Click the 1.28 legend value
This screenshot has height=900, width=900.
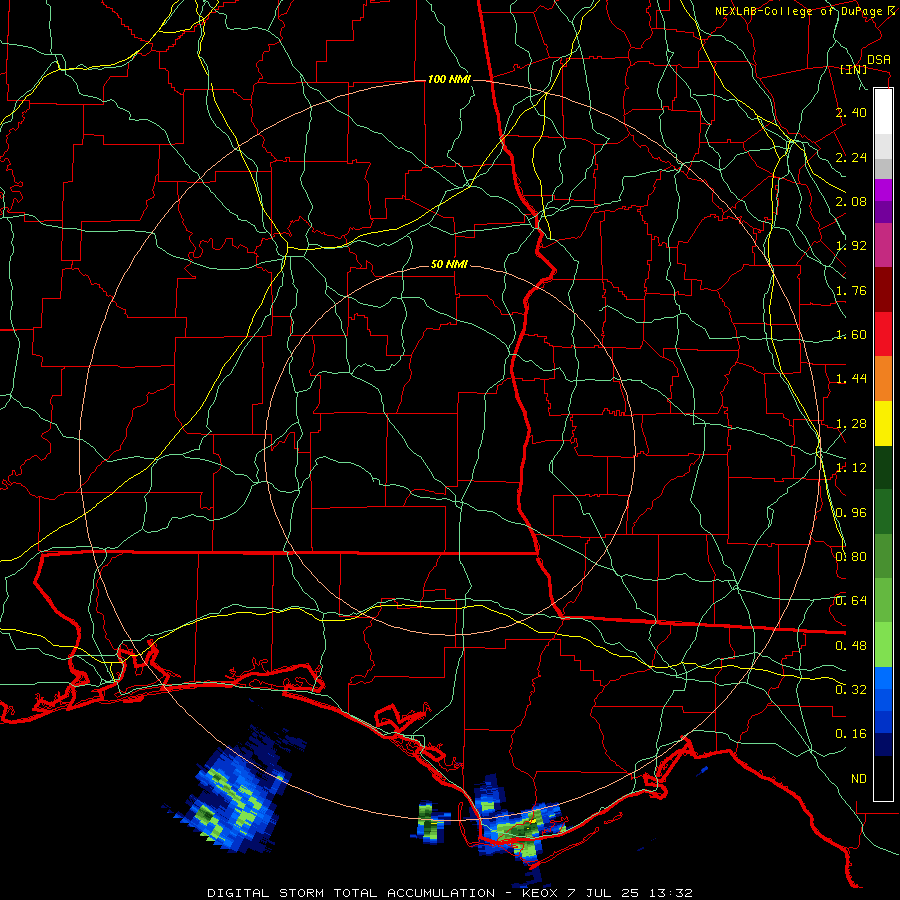(x=851, y=424)
